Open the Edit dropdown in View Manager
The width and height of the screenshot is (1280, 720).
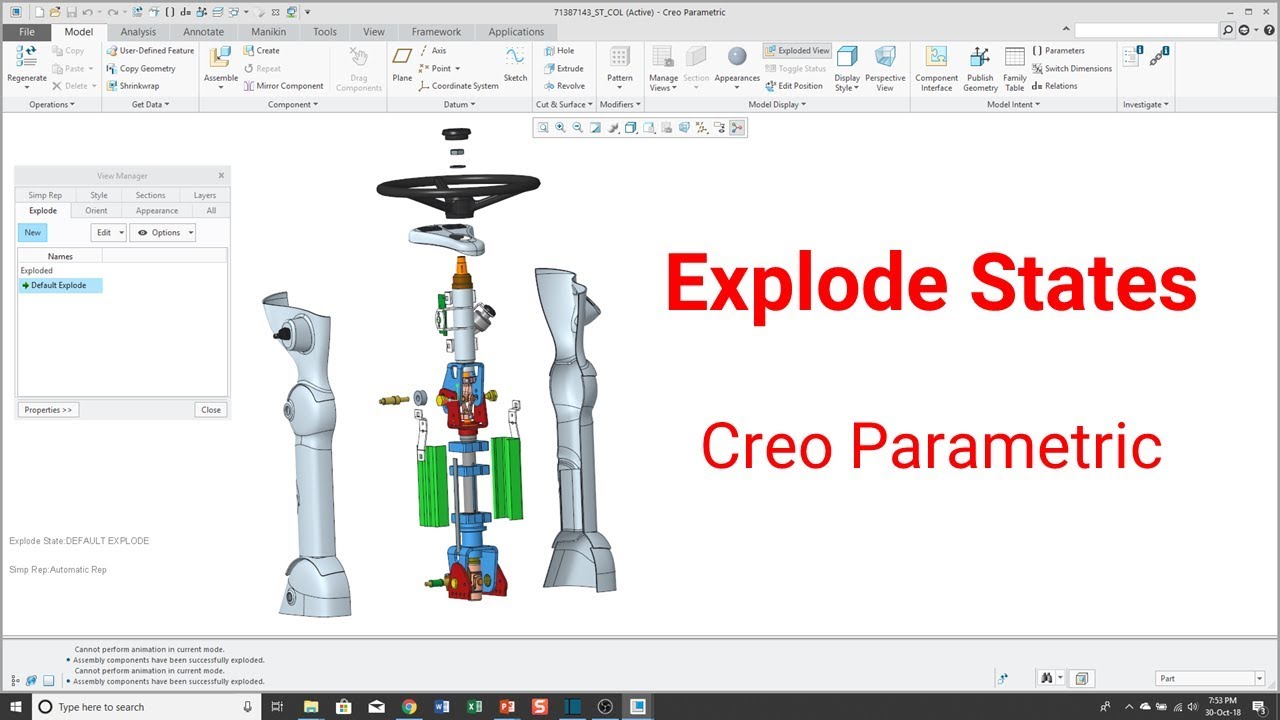coord(108,232)
